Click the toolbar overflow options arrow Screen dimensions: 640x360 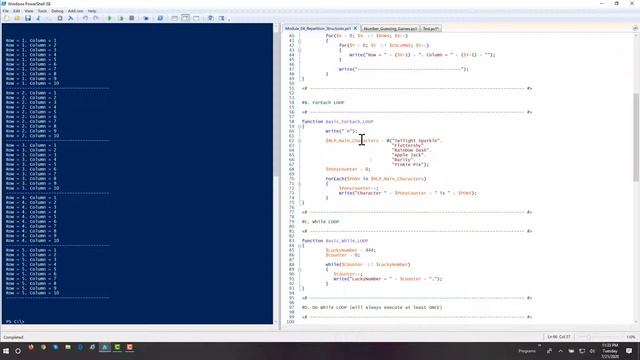coord(229,19)
